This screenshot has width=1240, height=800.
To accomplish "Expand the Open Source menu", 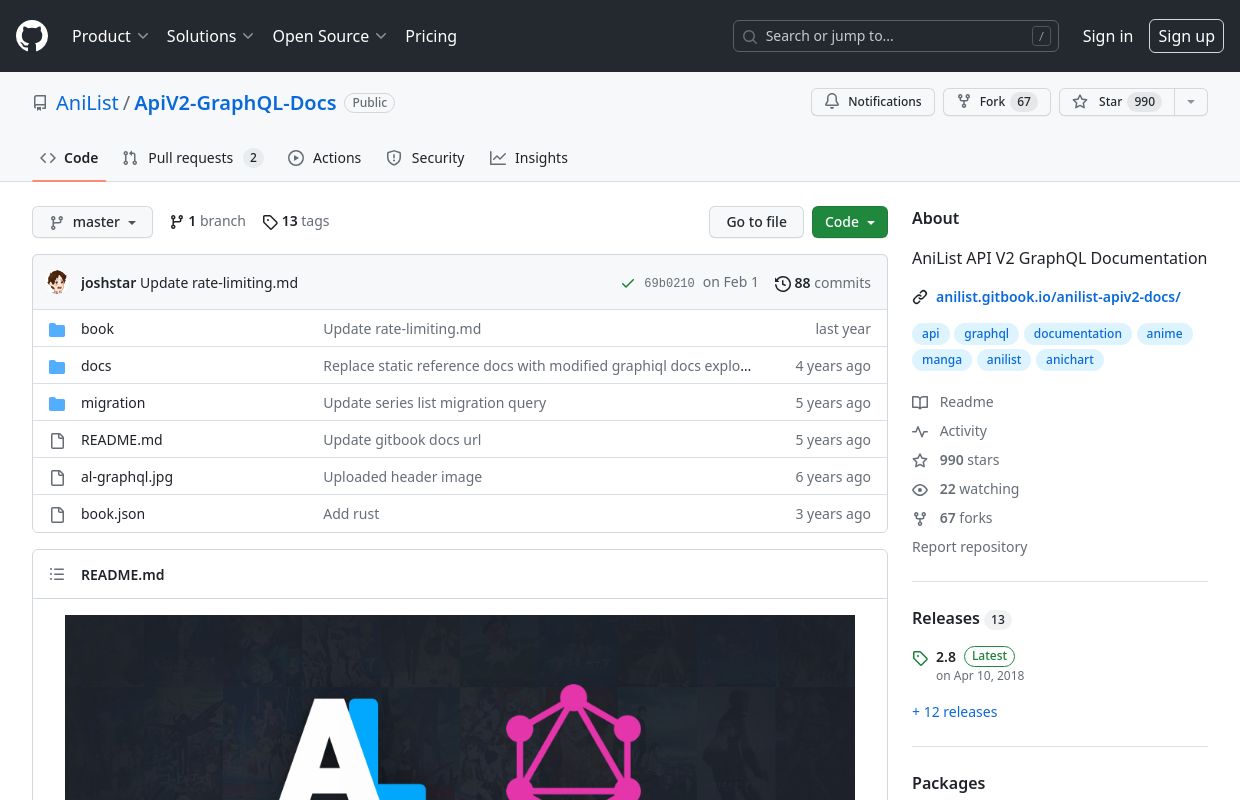I will point(329,36).
